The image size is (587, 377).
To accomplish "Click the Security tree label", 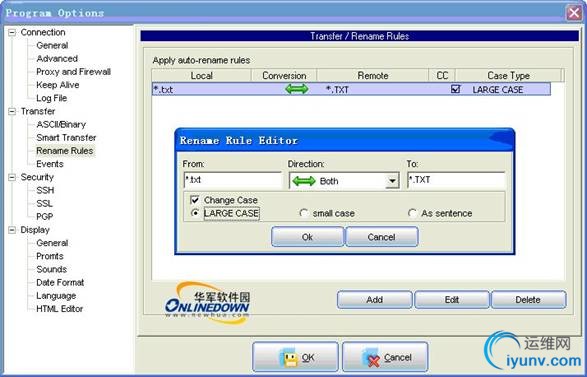I will coord(37,177).
